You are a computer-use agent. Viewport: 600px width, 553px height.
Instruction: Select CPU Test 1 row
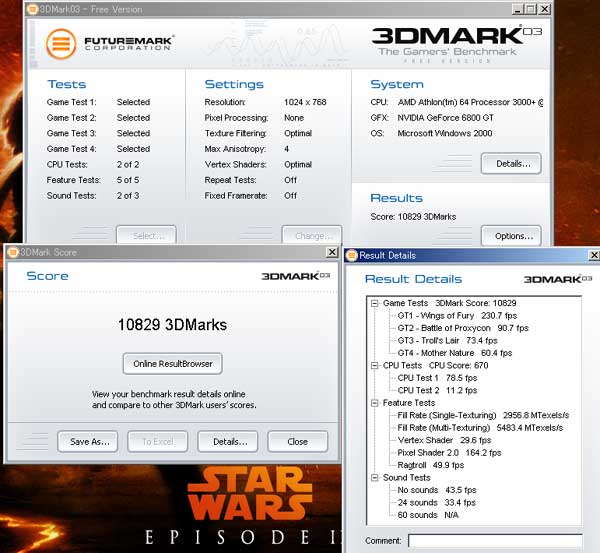(x=437, y=378)
